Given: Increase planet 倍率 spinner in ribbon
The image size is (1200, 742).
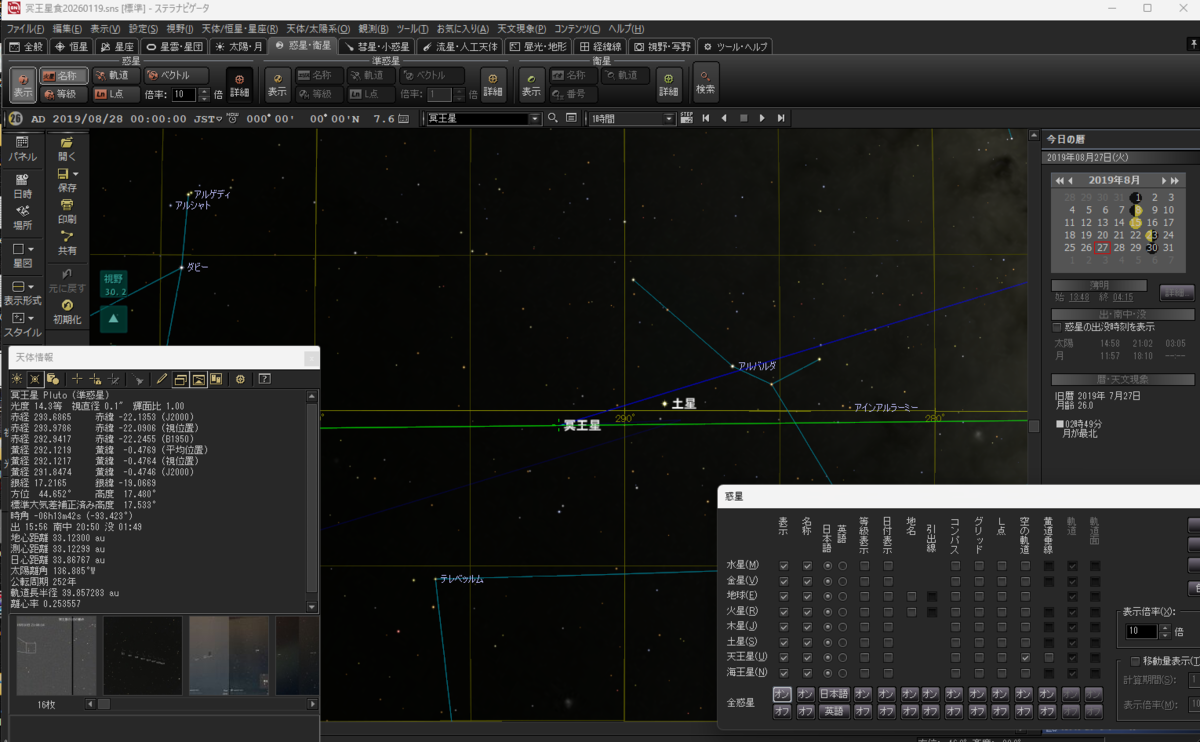Looking at the screenshot, I should [x=205, y=91].
